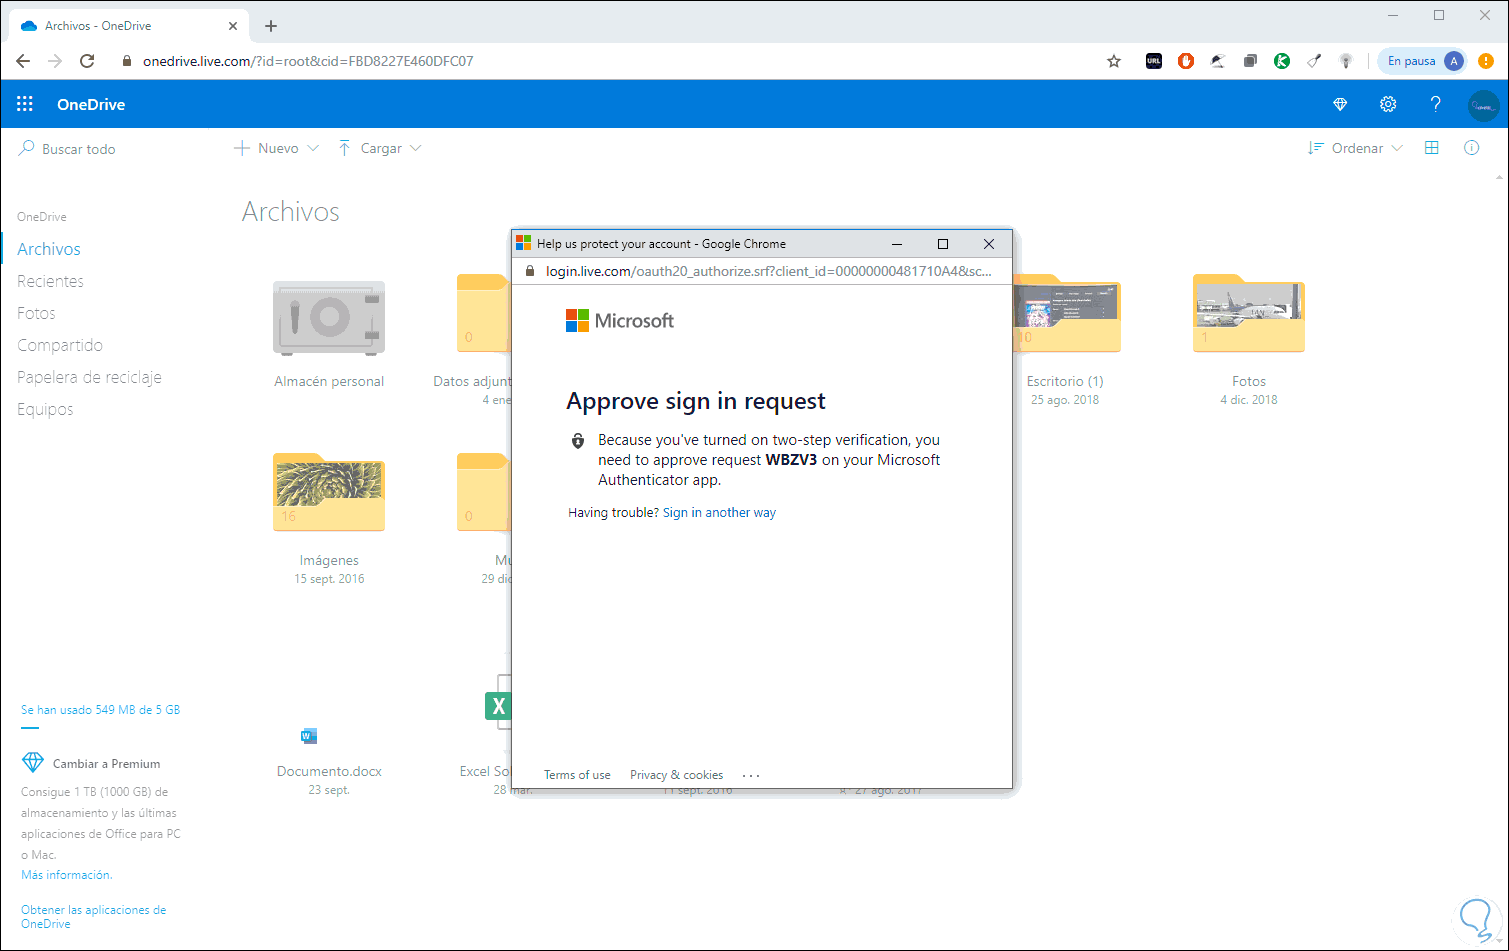Click Obtener las aplicaciones de OneDrive
This screenshot has height=951, width=1509.
pos(93,917)
